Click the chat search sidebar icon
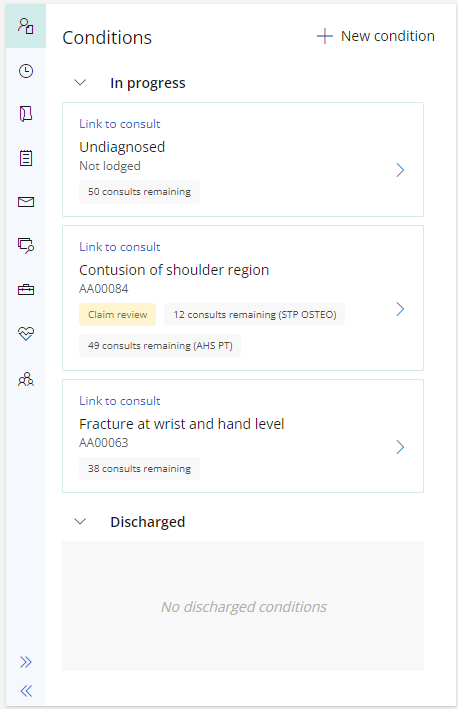This screenshot has width=458, height=709. 26,246
